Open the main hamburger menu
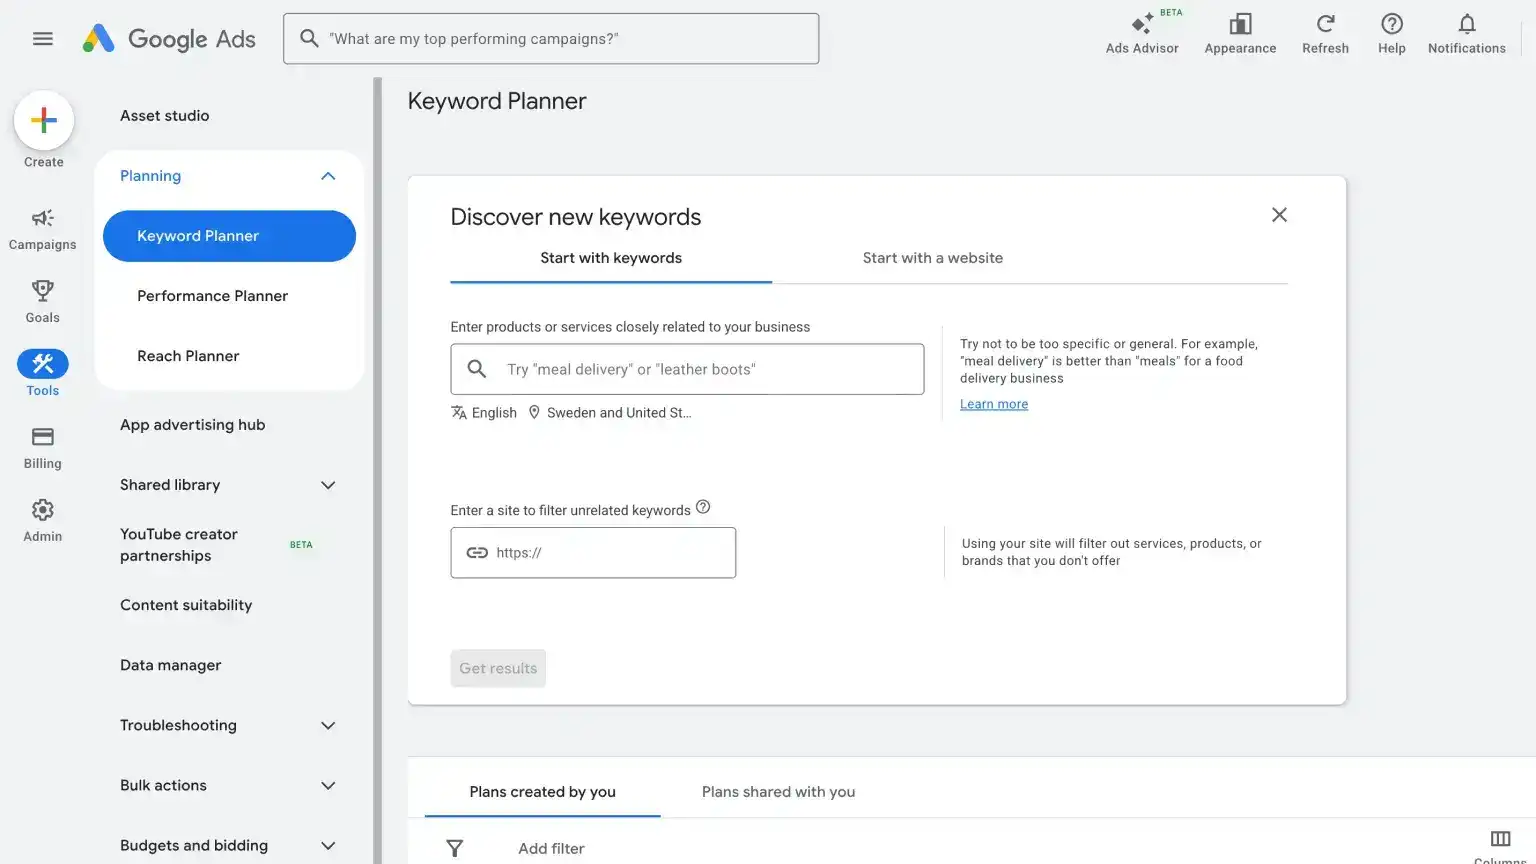The image size is (1536, 864). click(x=43, y=39)
